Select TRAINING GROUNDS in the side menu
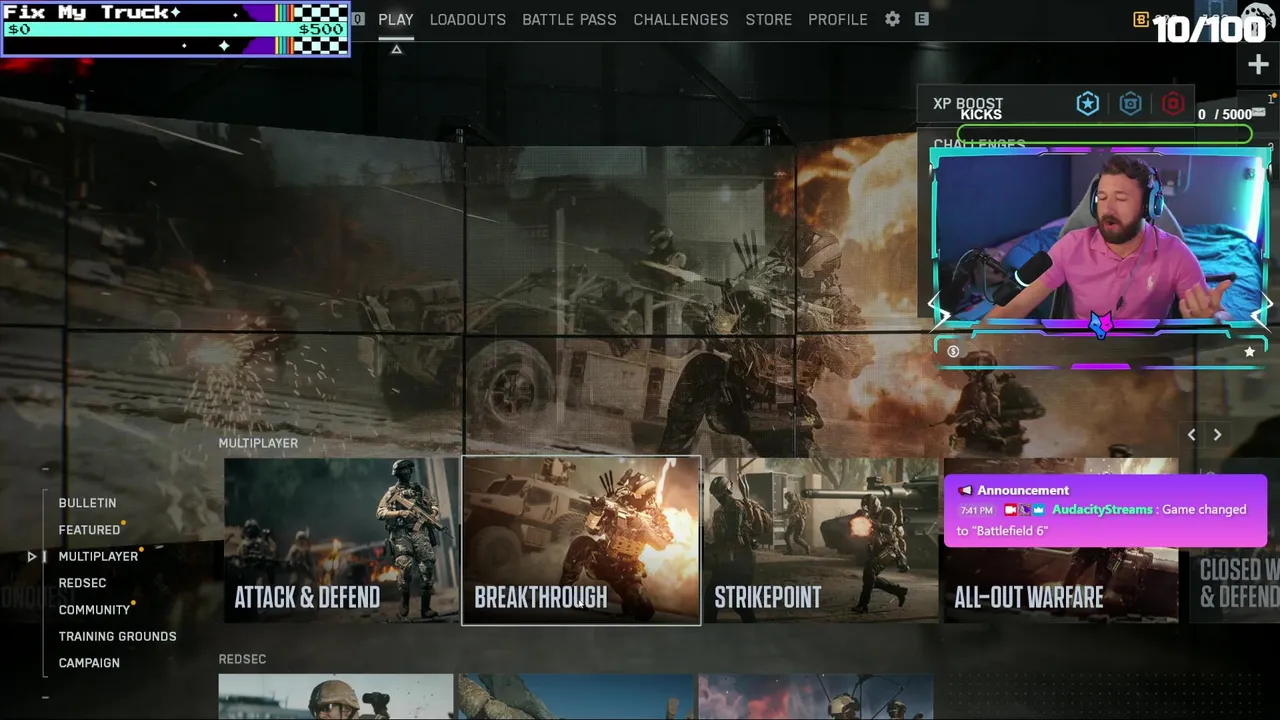1280x720 pixels. [x=117, y=636]
